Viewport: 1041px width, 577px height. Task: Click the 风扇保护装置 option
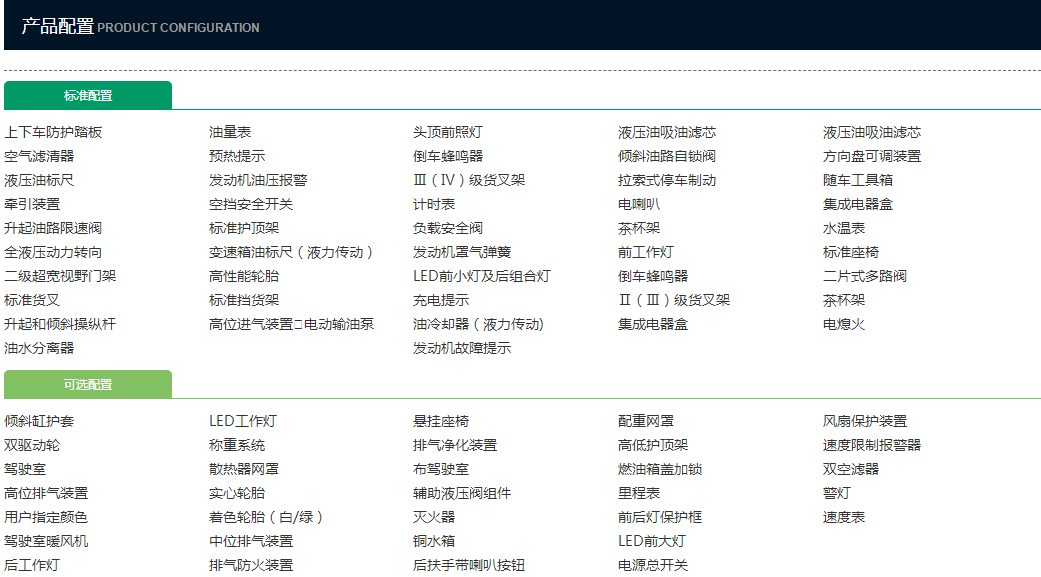(865, 421)
